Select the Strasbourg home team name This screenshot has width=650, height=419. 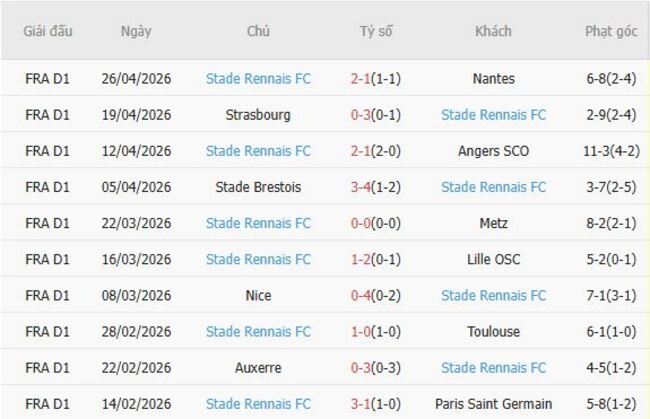258,115
